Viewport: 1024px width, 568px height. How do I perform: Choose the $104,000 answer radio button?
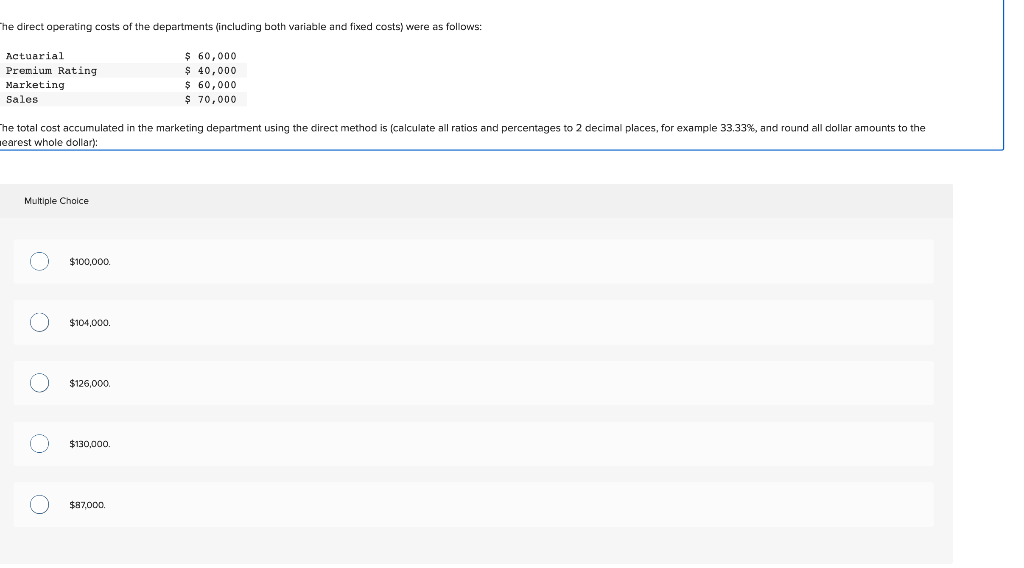tap(39, 323)
